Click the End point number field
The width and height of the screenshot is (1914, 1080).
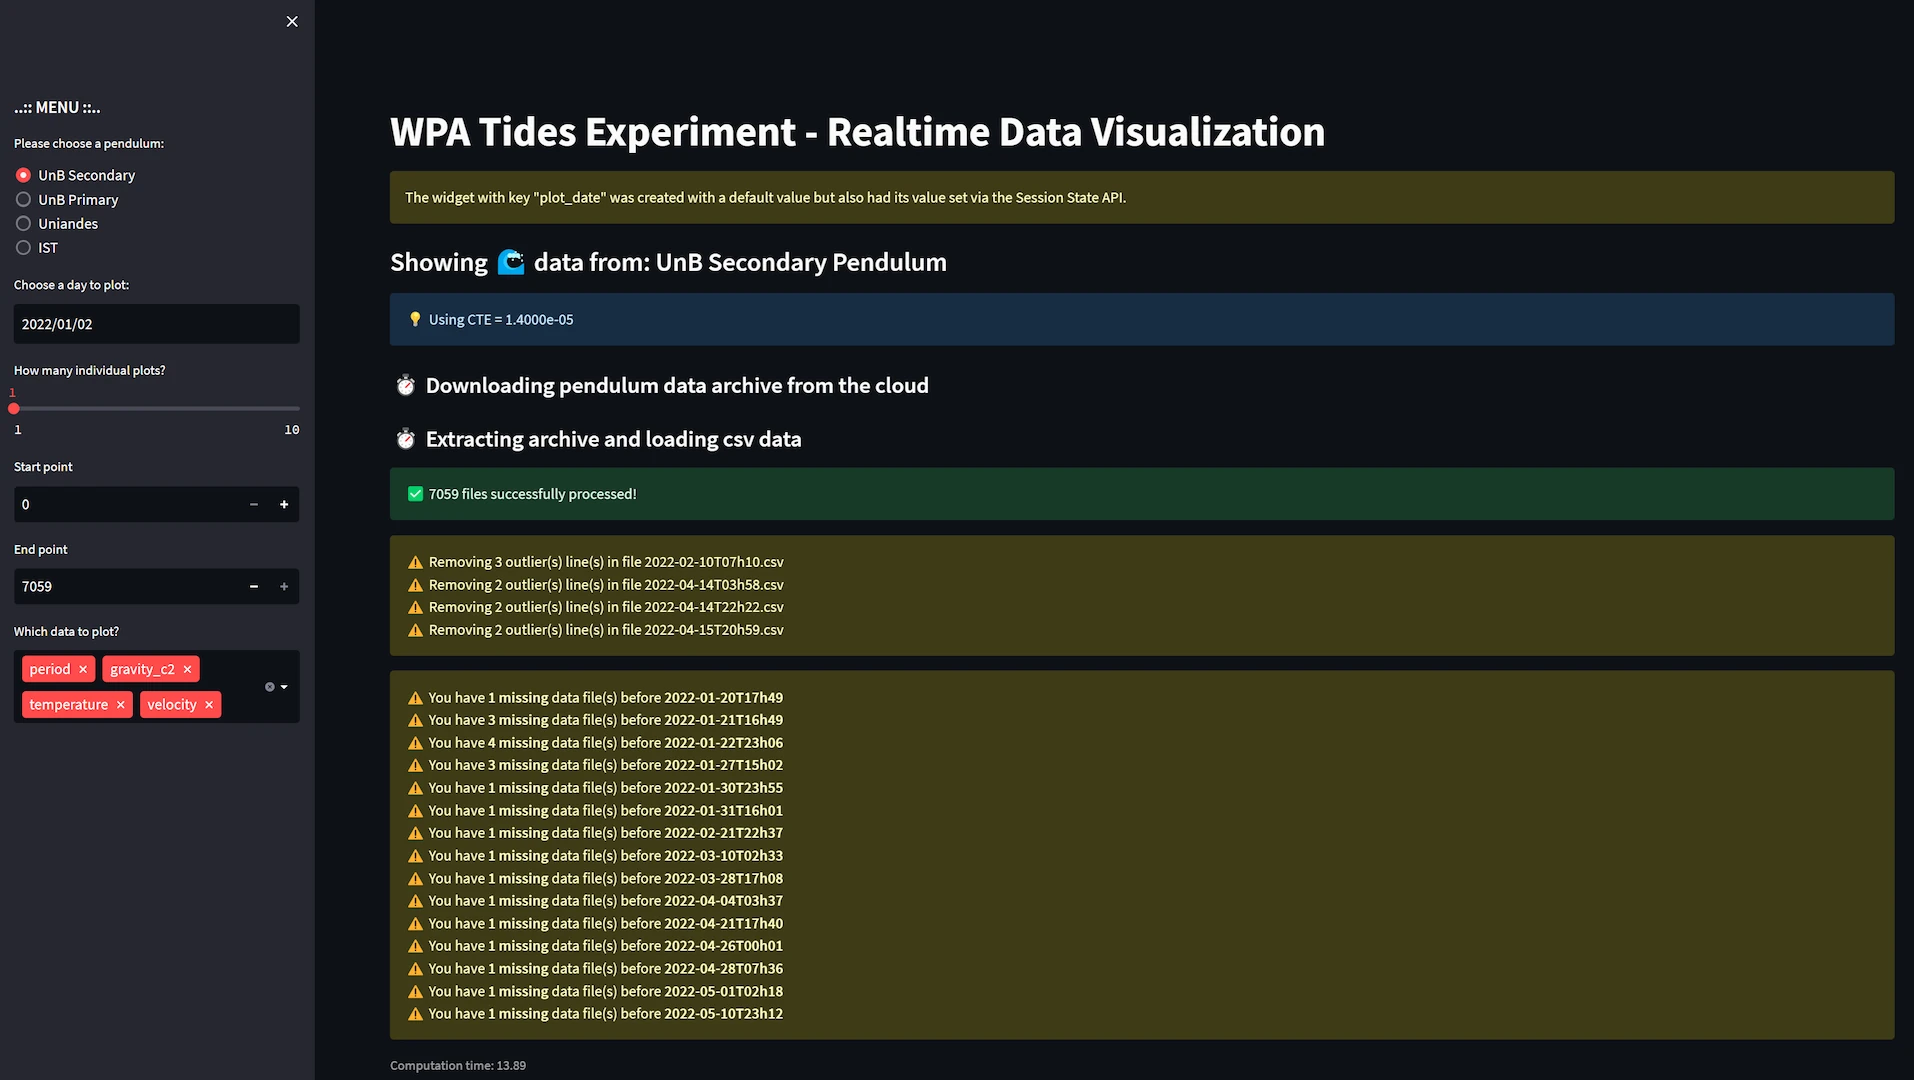coord(125,586)
